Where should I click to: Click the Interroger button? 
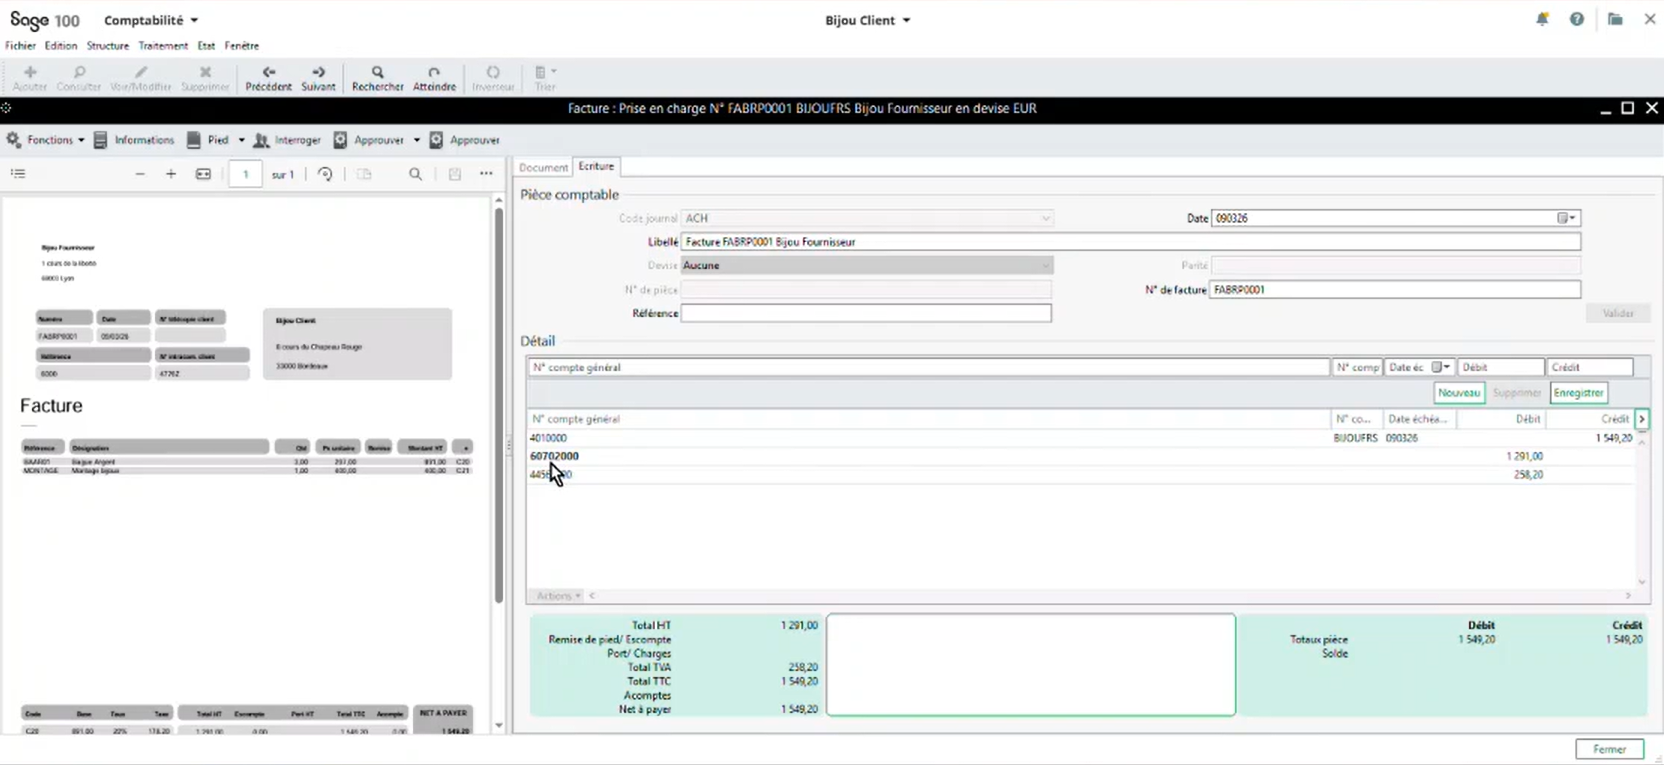(287, 140)
